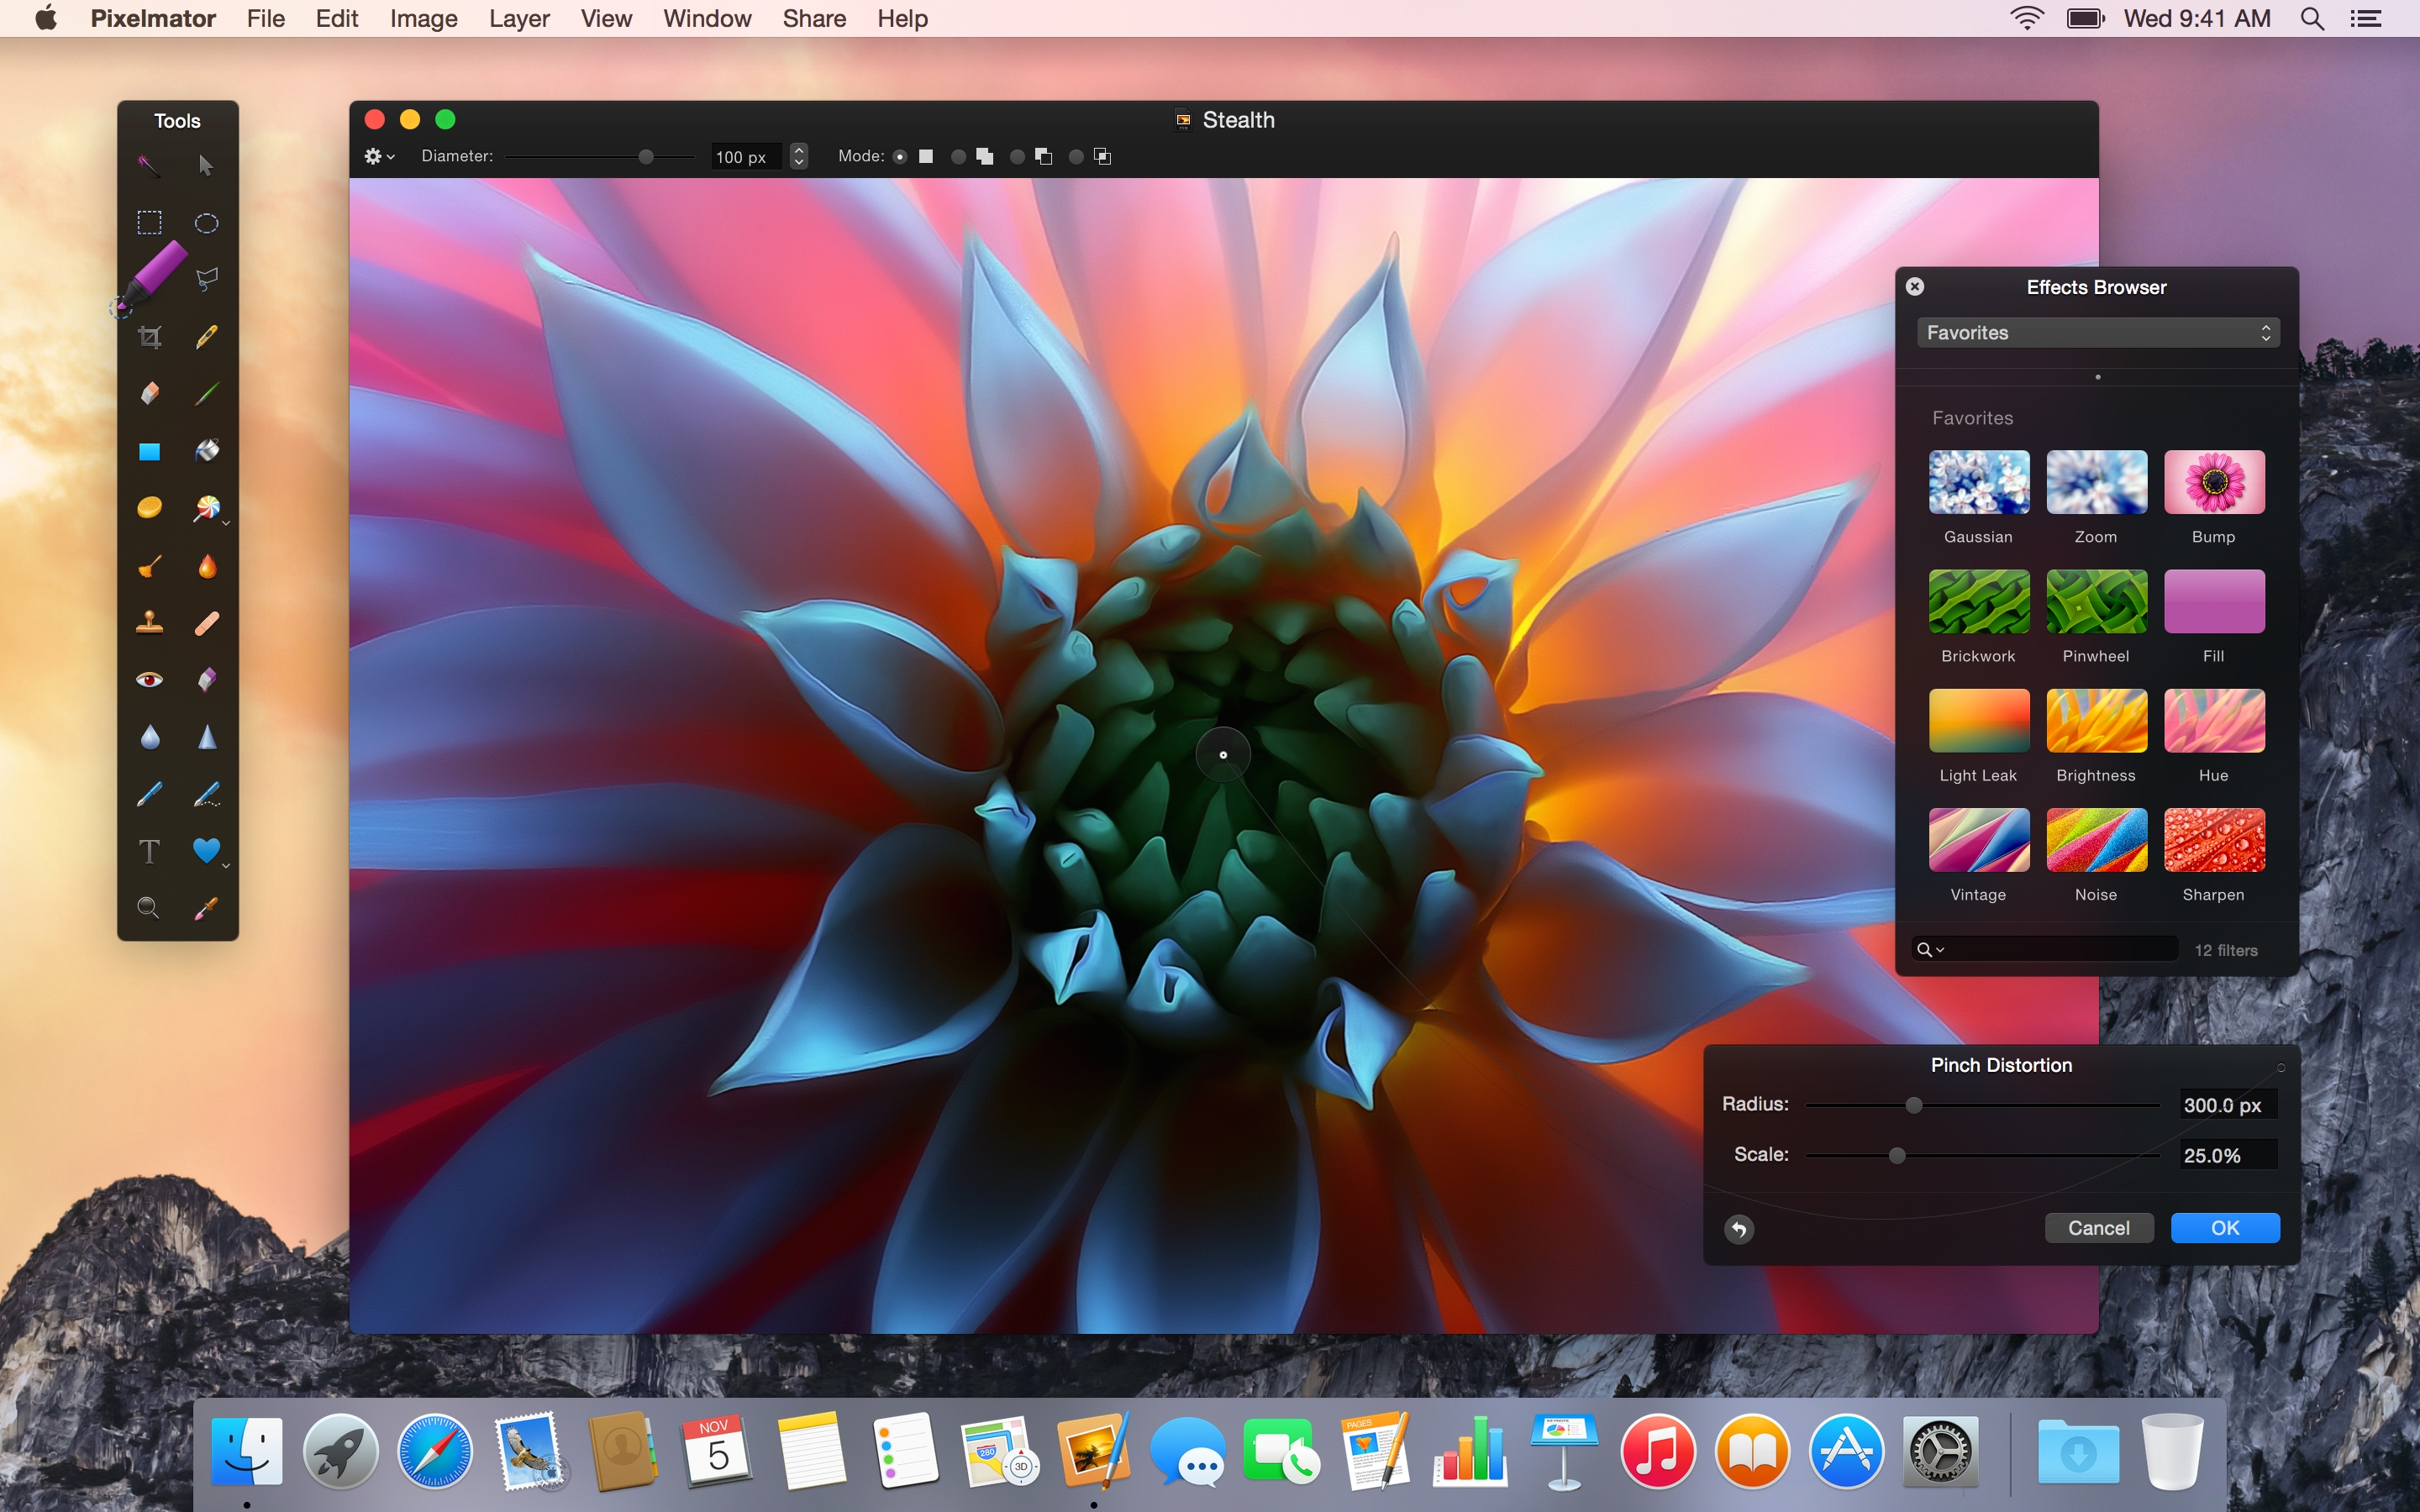Enable the first brush mode toggle
Viewport: 2420px width, 1512px height.
[x=899, y=157]
